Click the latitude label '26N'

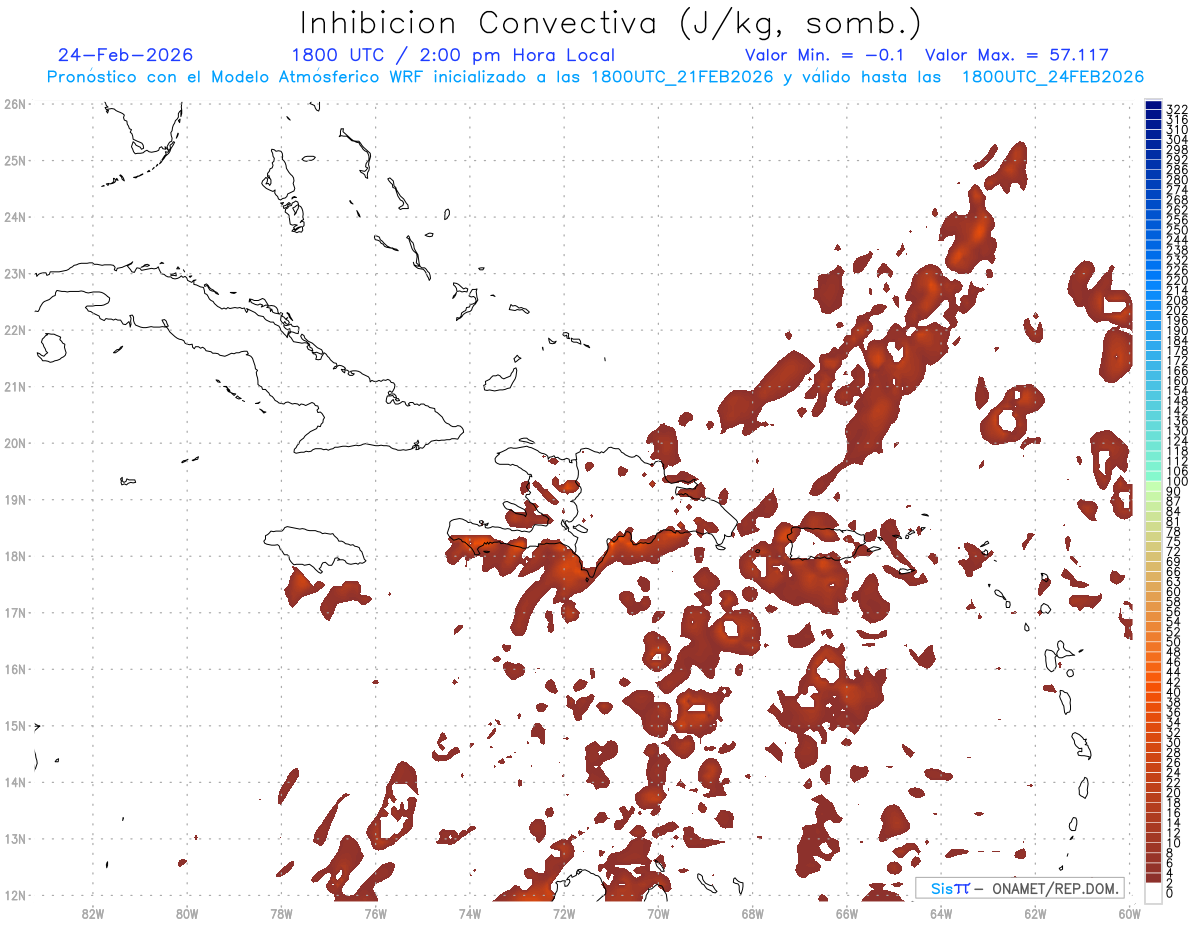pos(15,104)
